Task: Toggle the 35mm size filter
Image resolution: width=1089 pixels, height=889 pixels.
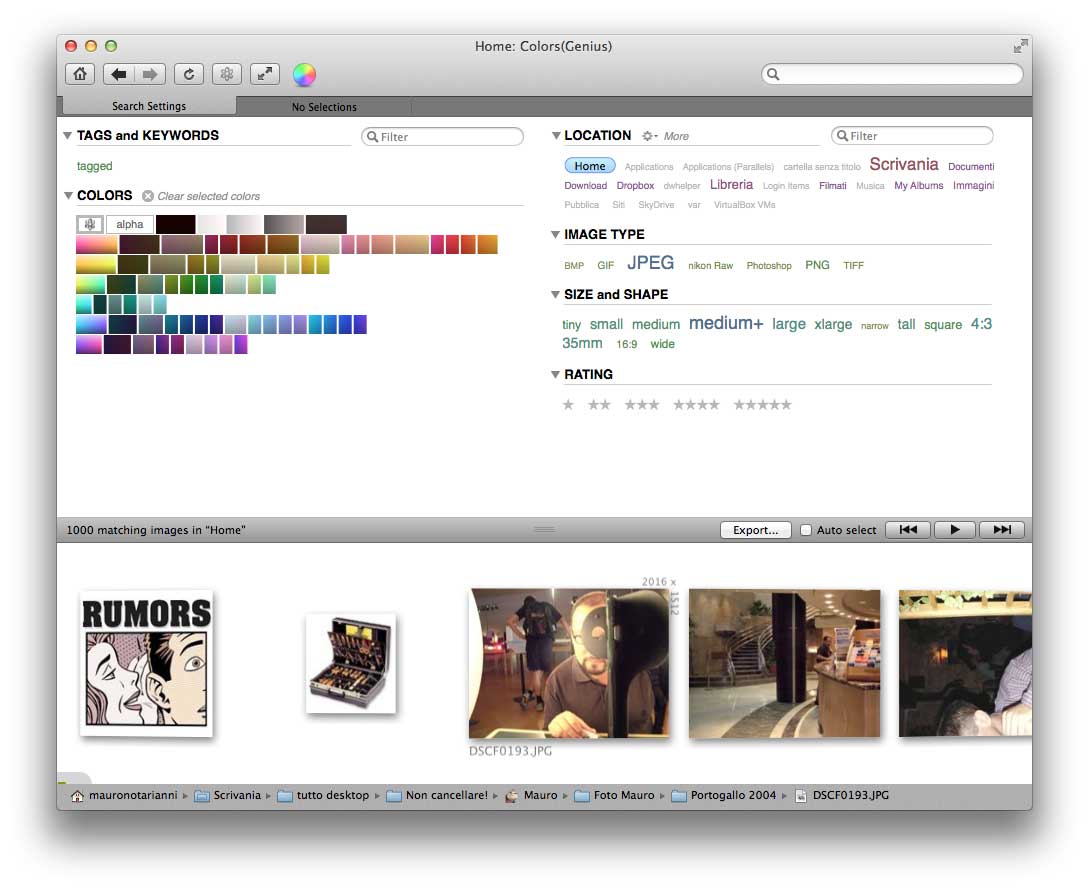Action: pos(582,343)
